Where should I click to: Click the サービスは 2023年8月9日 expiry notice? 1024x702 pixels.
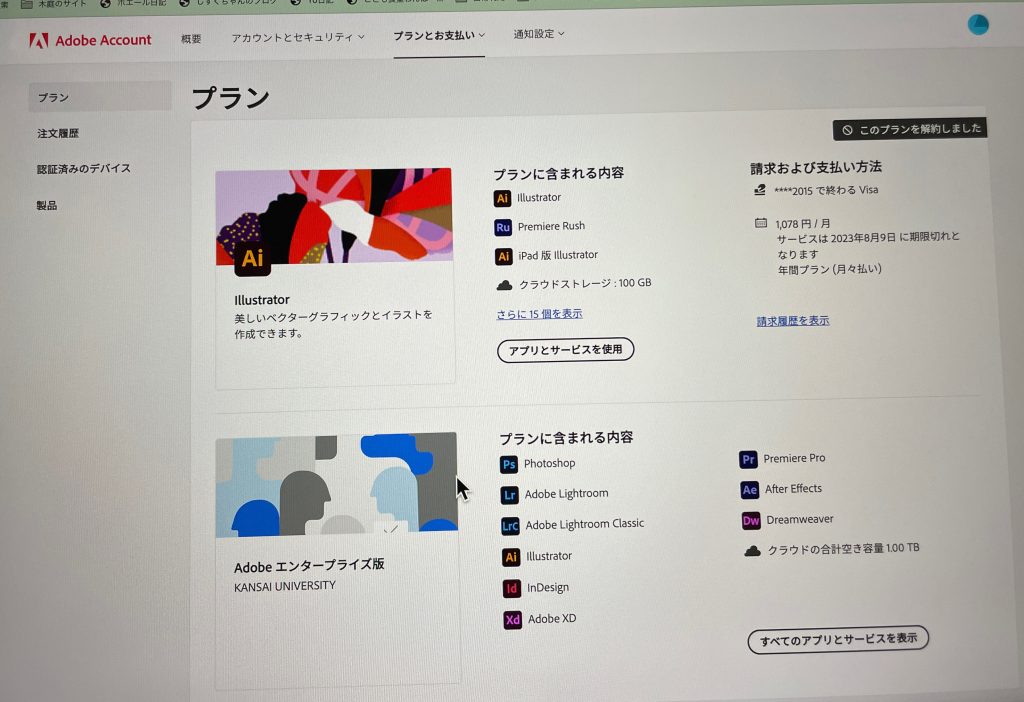[868, 246]
